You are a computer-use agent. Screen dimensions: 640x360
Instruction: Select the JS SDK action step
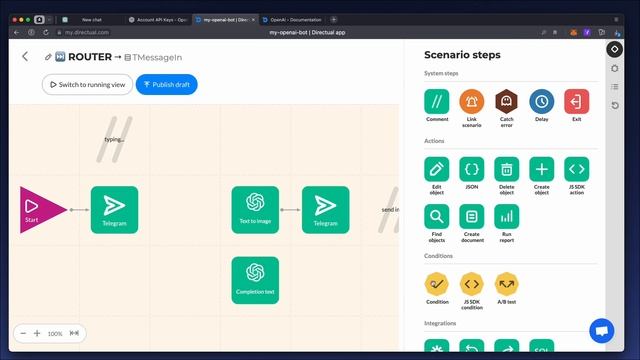point(576,169)
